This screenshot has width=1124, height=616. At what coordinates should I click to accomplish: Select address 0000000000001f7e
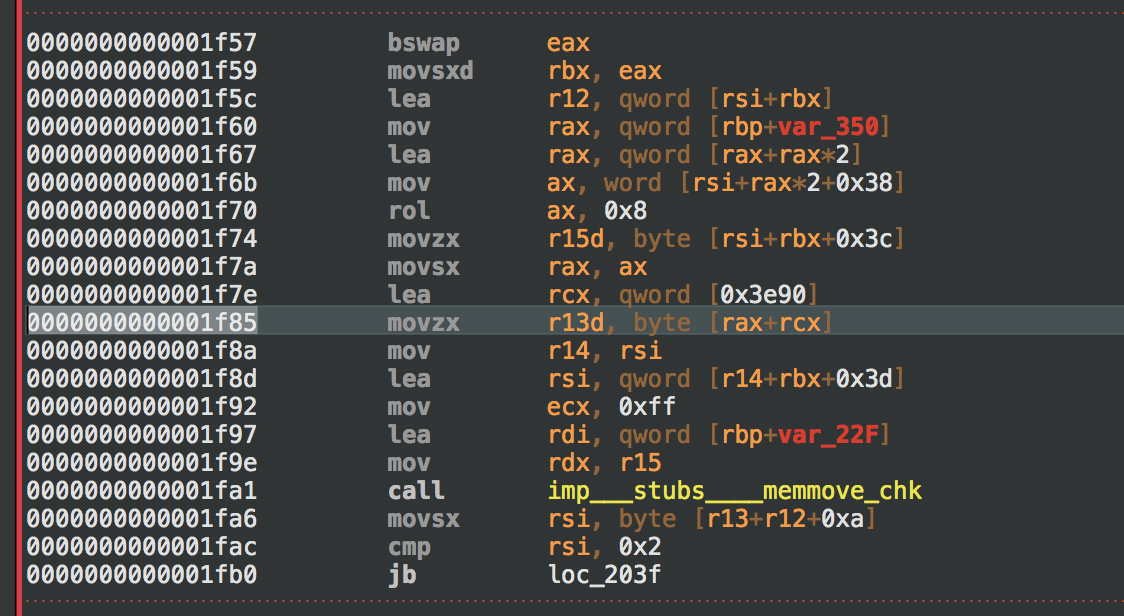pos(142,295)
